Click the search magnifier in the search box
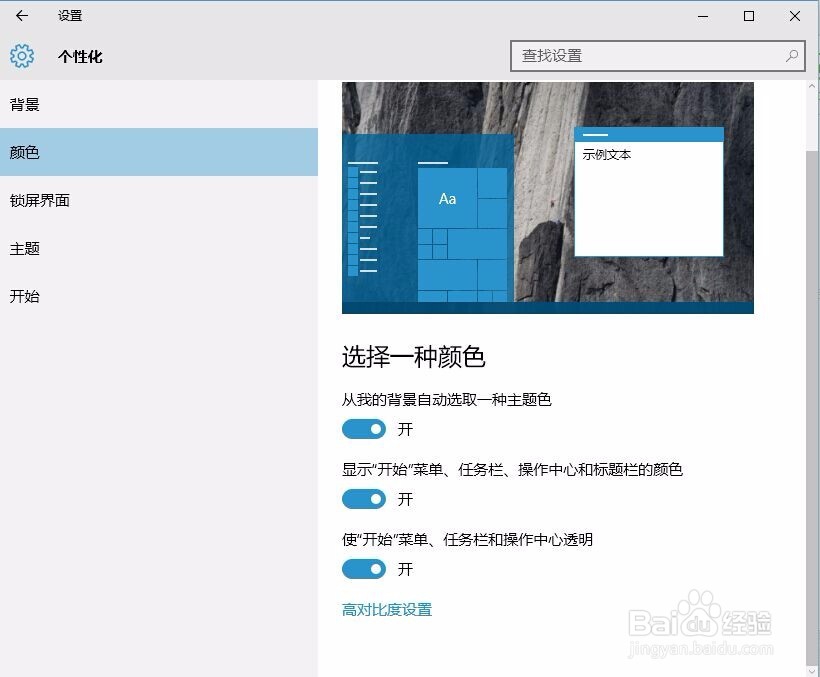Viewport: 820px width, 677px height. (x=791, y=56)
